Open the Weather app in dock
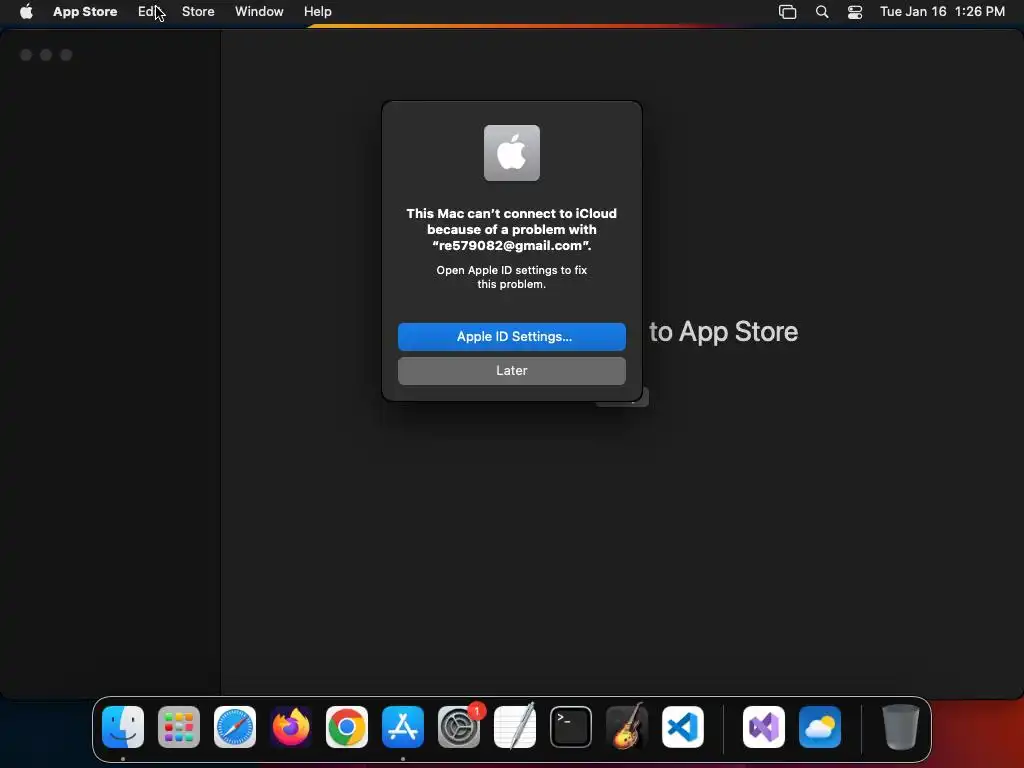1024x768 pixels. click(820, 727)
